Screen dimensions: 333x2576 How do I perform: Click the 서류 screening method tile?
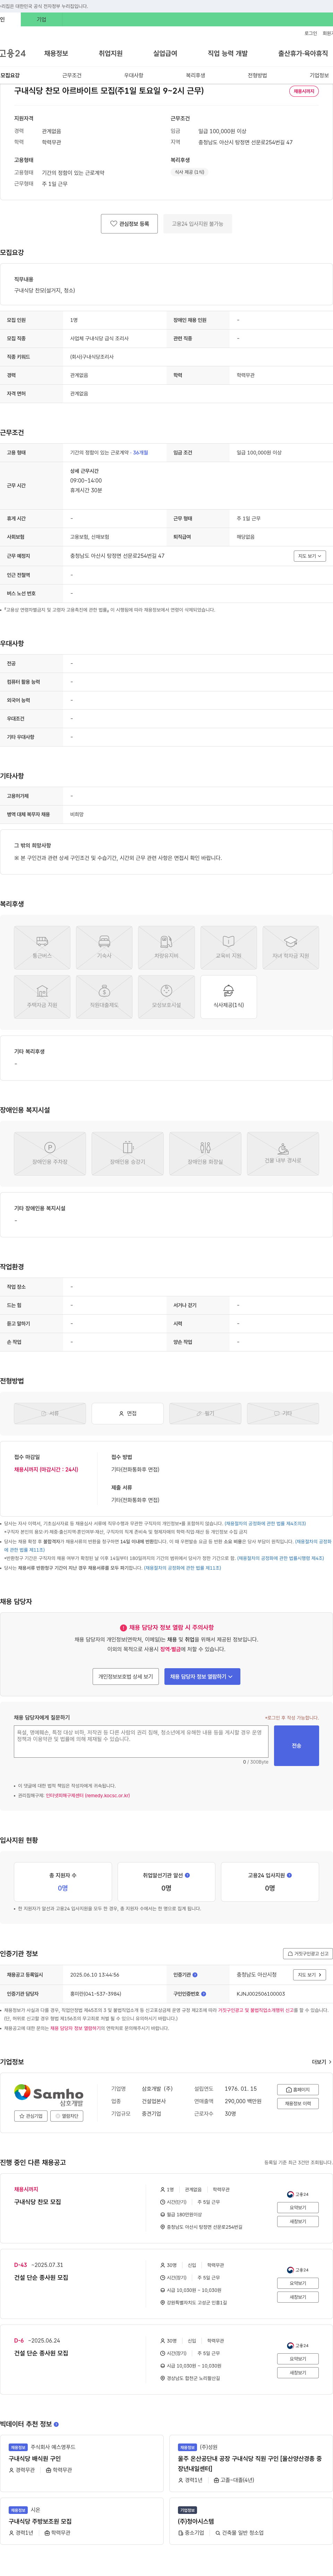(50, 1413)
